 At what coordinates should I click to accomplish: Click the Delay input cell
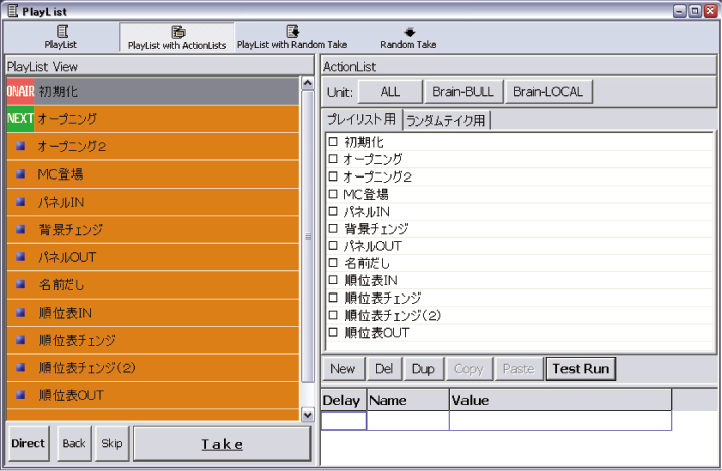pyautogui.click(x=343, y=421)
